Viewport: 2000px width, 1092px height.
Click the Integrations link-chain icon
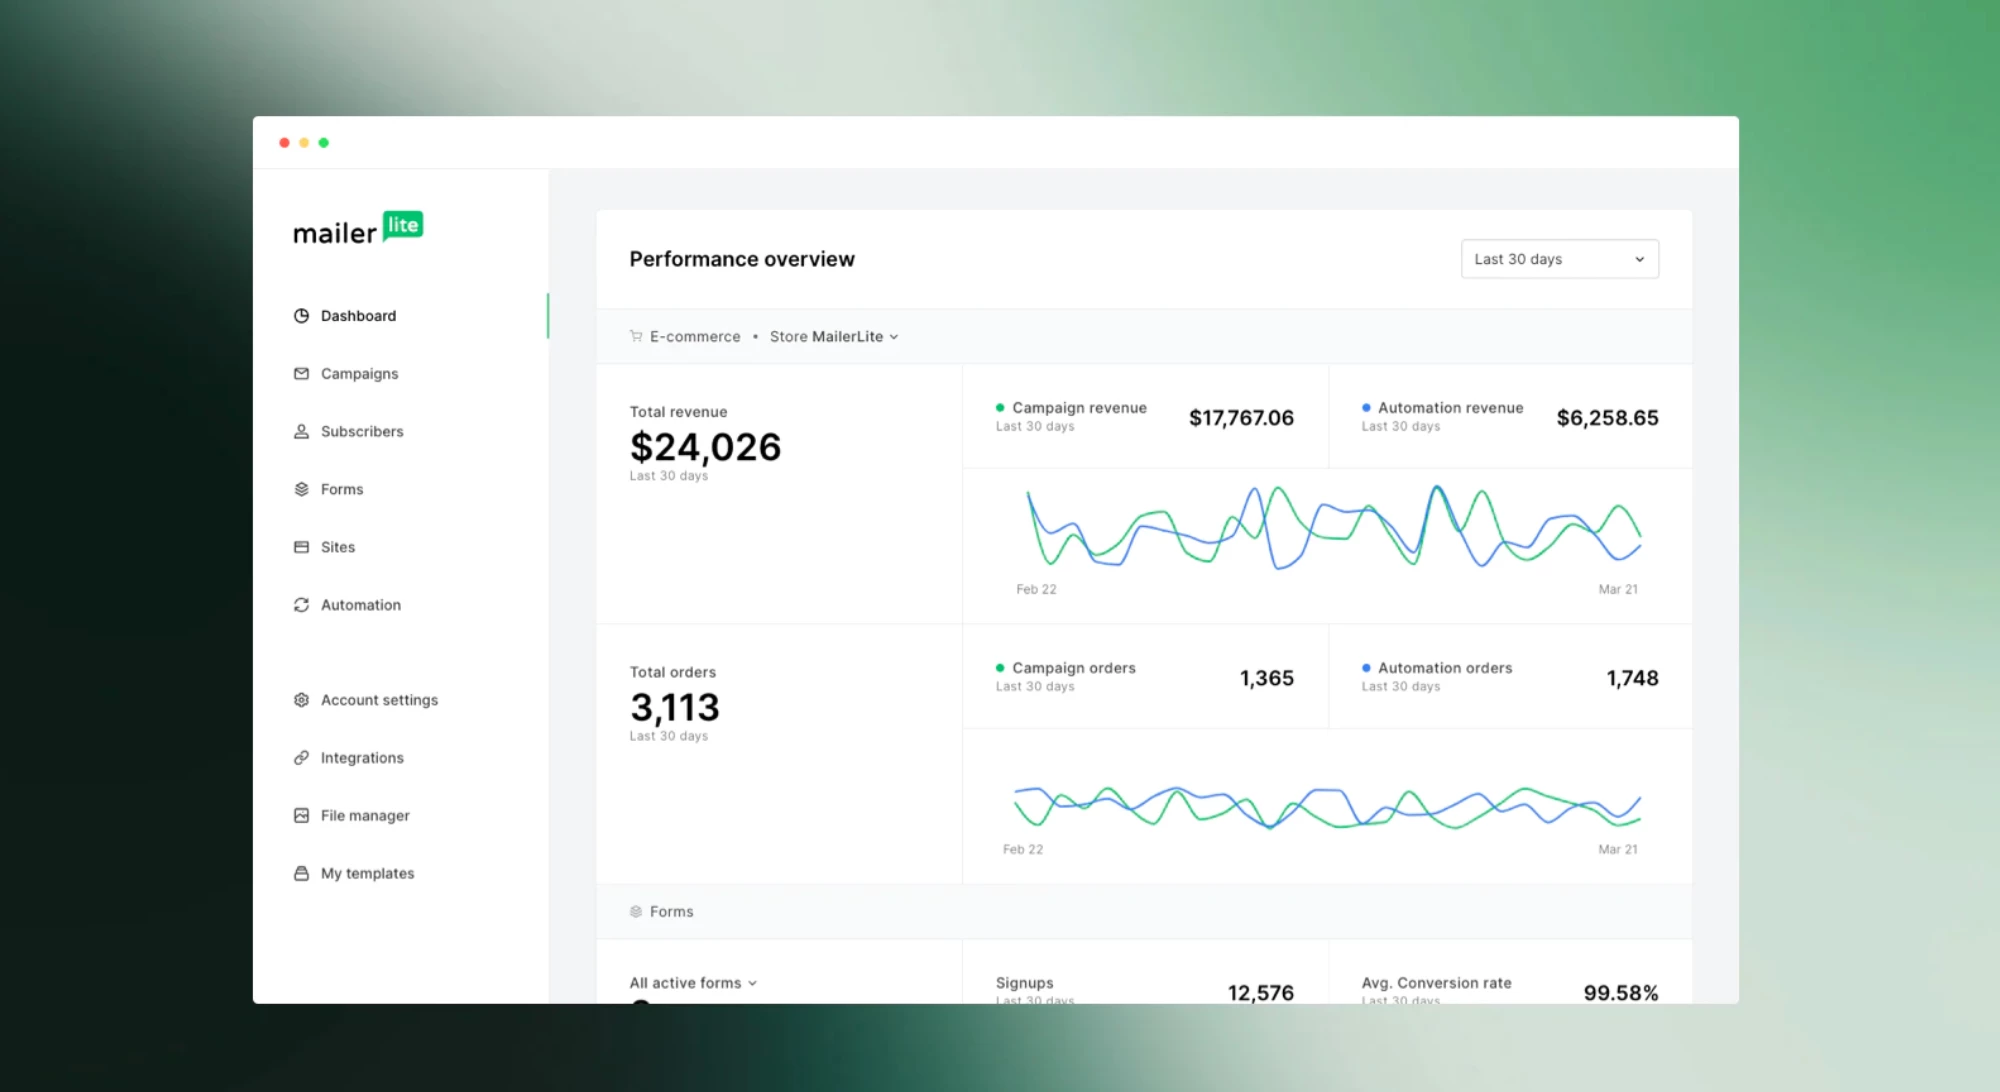(301, 758)
